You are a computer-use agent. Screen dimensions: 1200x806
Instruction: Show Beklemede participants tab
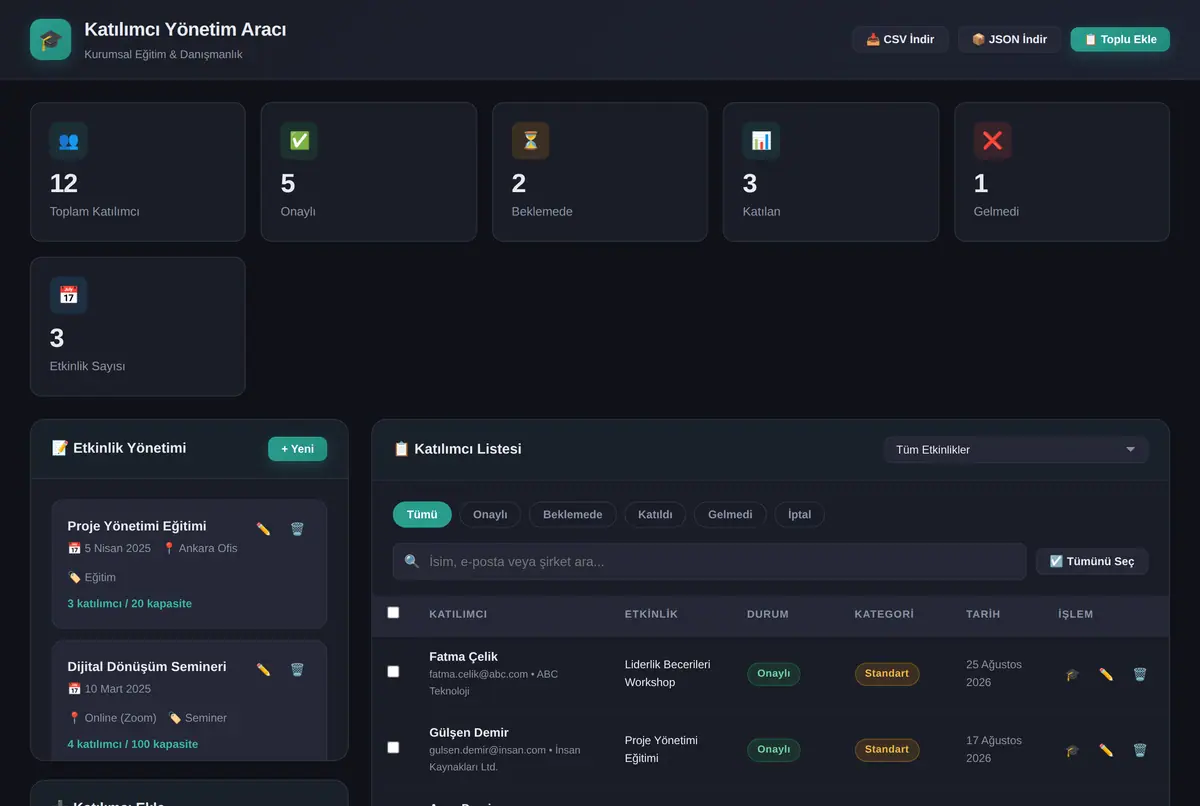pyautogui.click(x=573, y=515)
